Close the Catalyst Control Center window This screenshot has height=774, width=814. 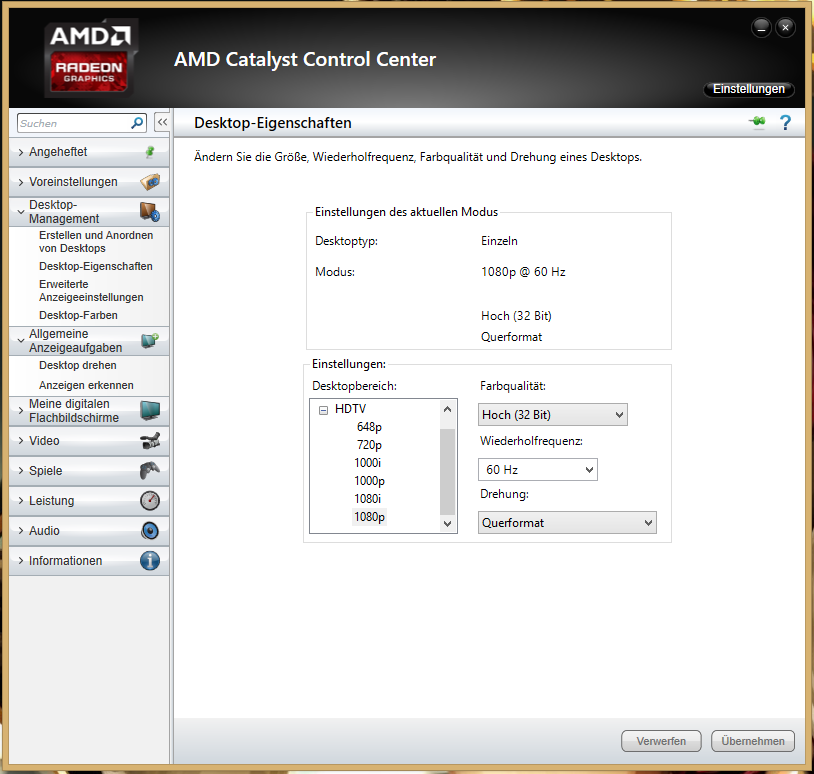[785, 28]
